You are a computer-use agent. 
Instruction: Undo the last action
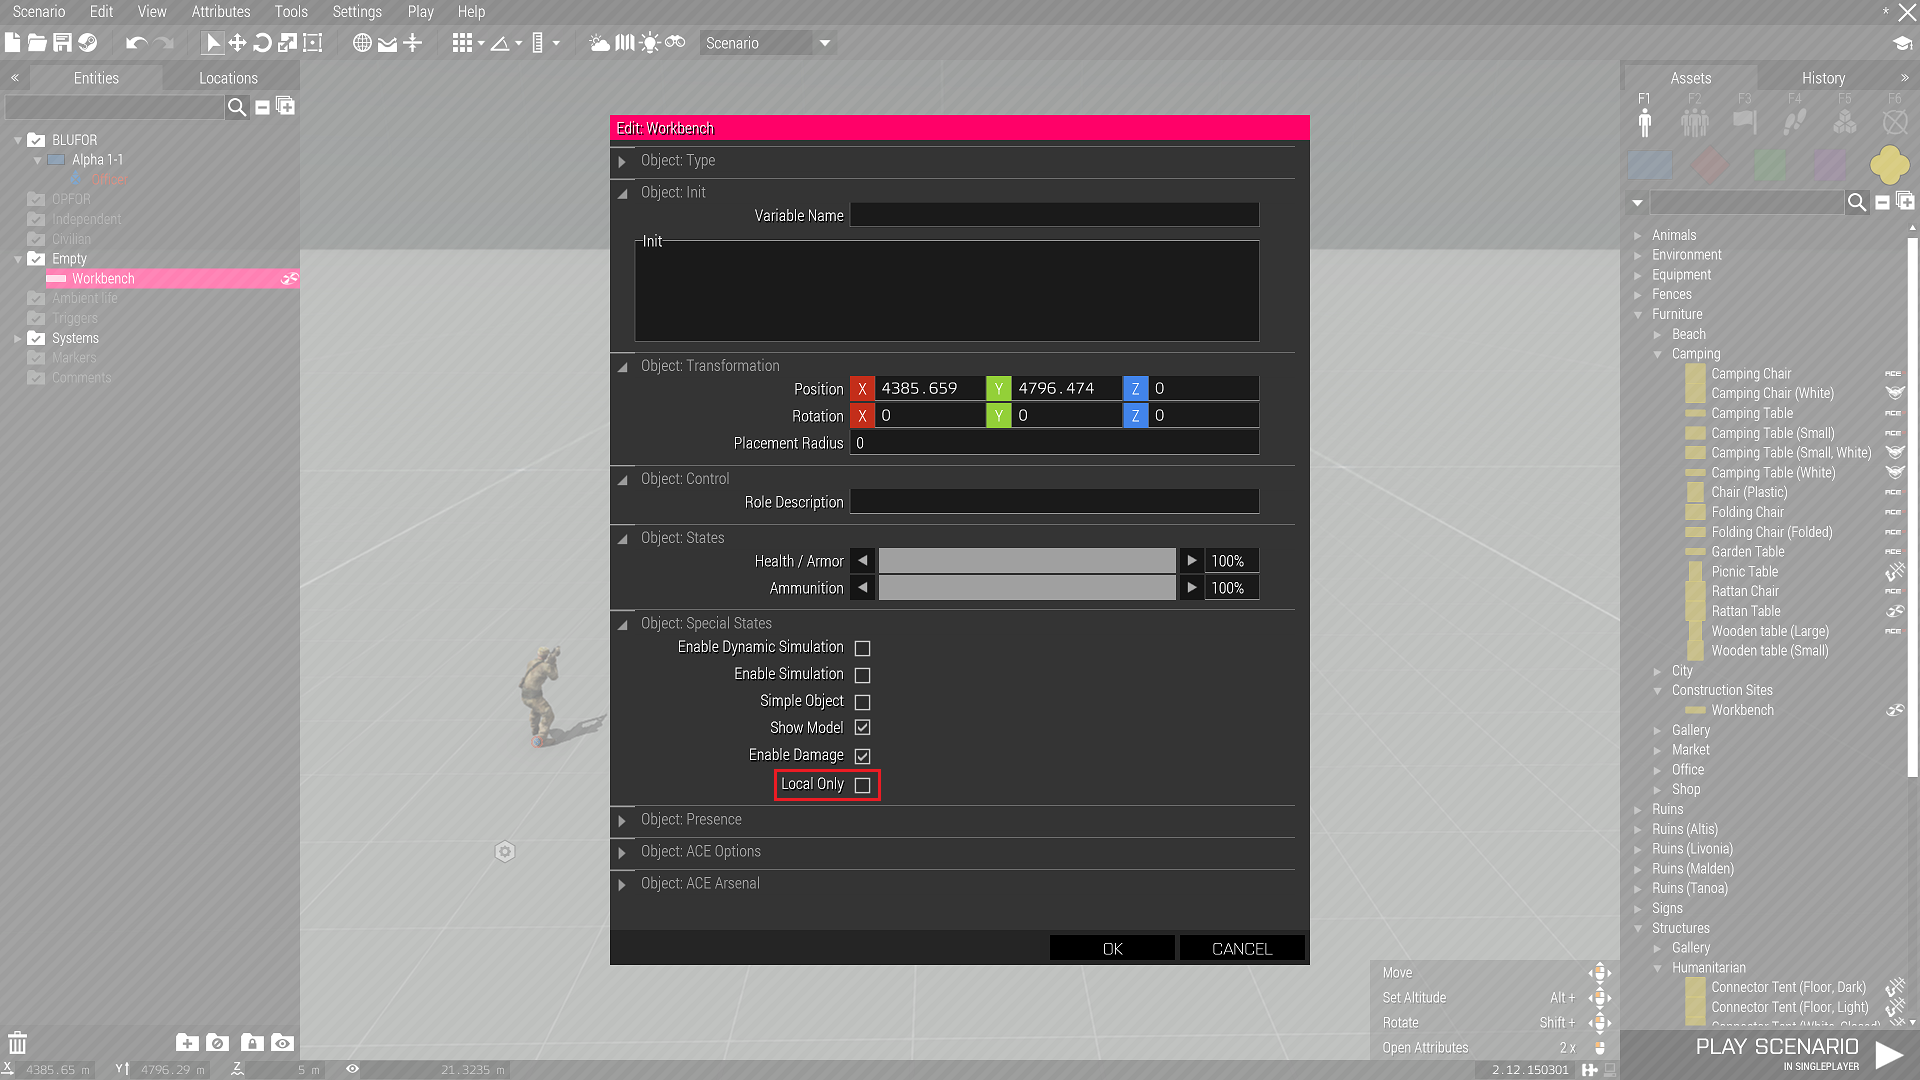tap(136, 43)
